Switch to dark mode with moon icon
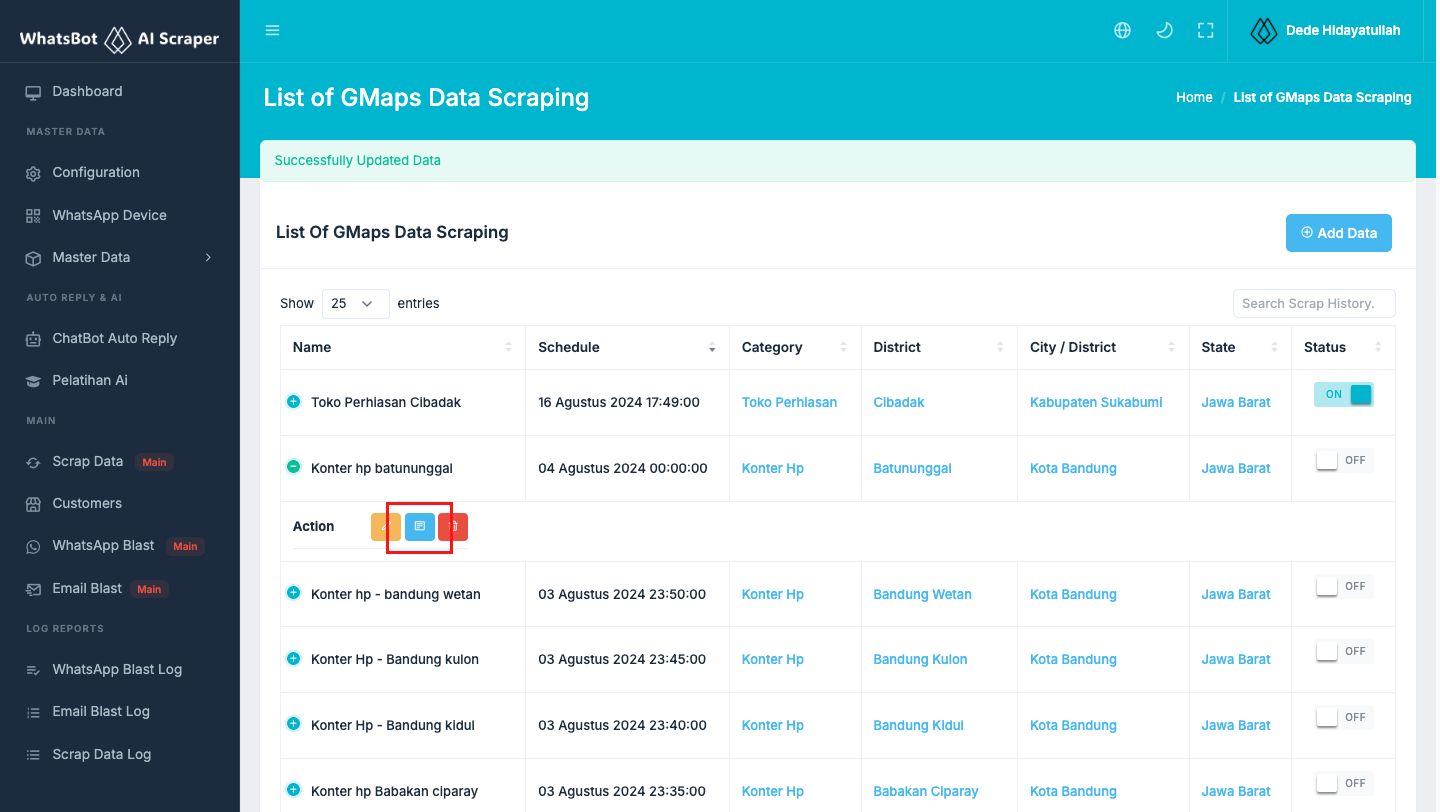 (1164, 31)
